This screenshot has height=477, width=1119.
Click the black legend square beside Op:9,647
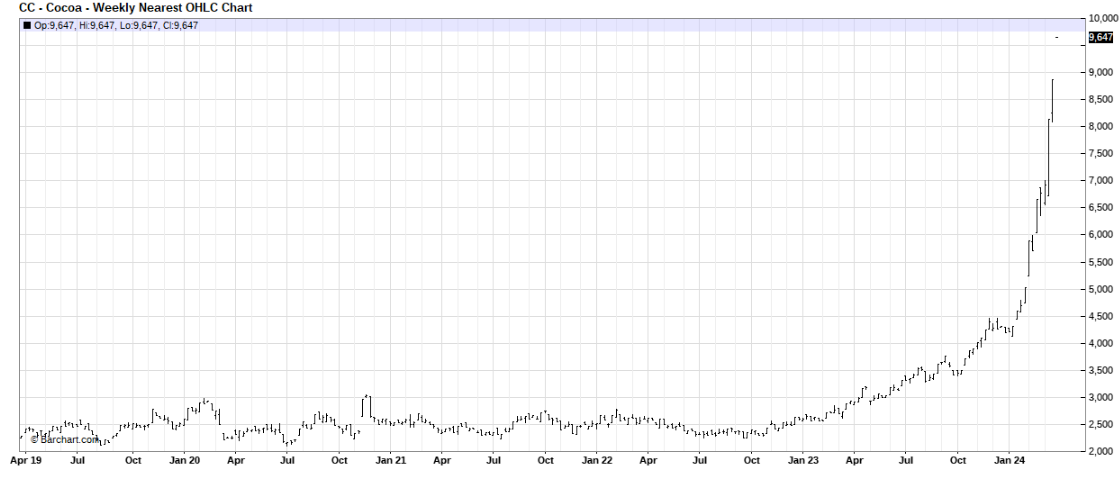26,26
